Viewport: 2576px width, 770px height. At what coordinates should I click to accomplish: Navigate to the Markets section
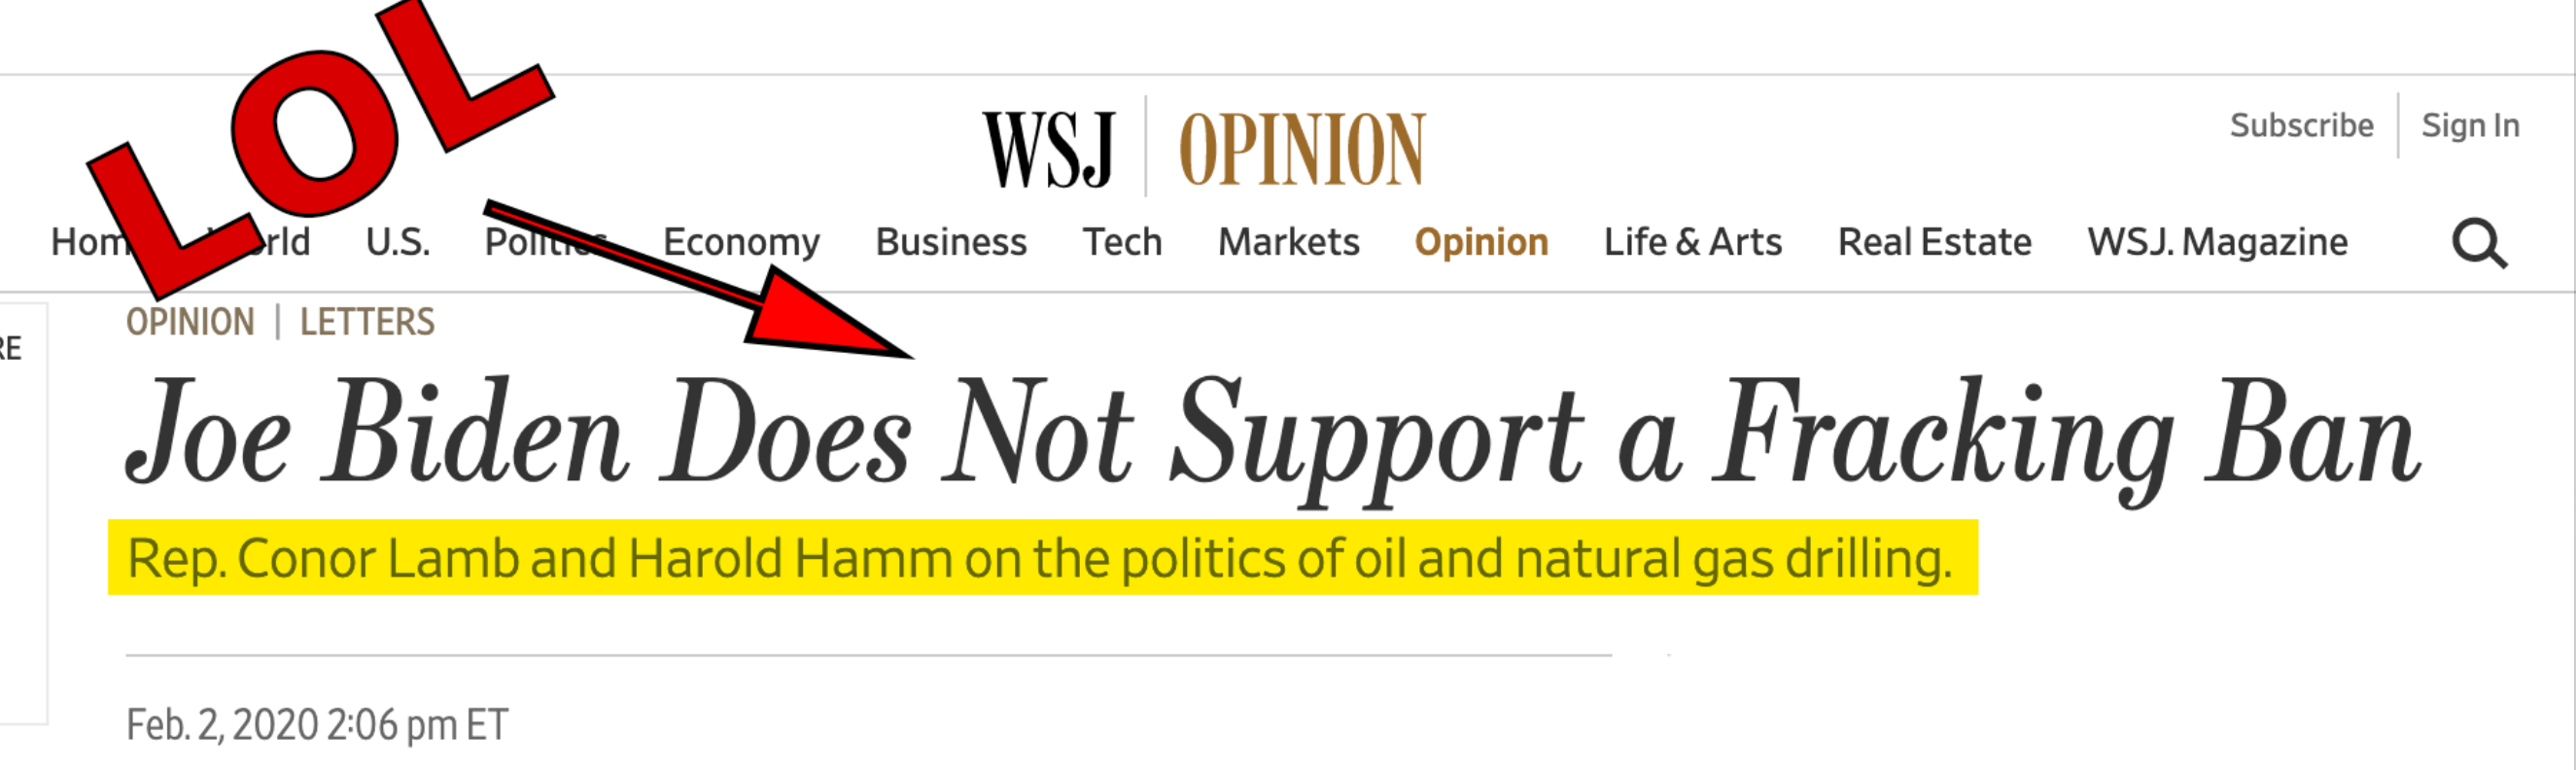[1288, 242]
